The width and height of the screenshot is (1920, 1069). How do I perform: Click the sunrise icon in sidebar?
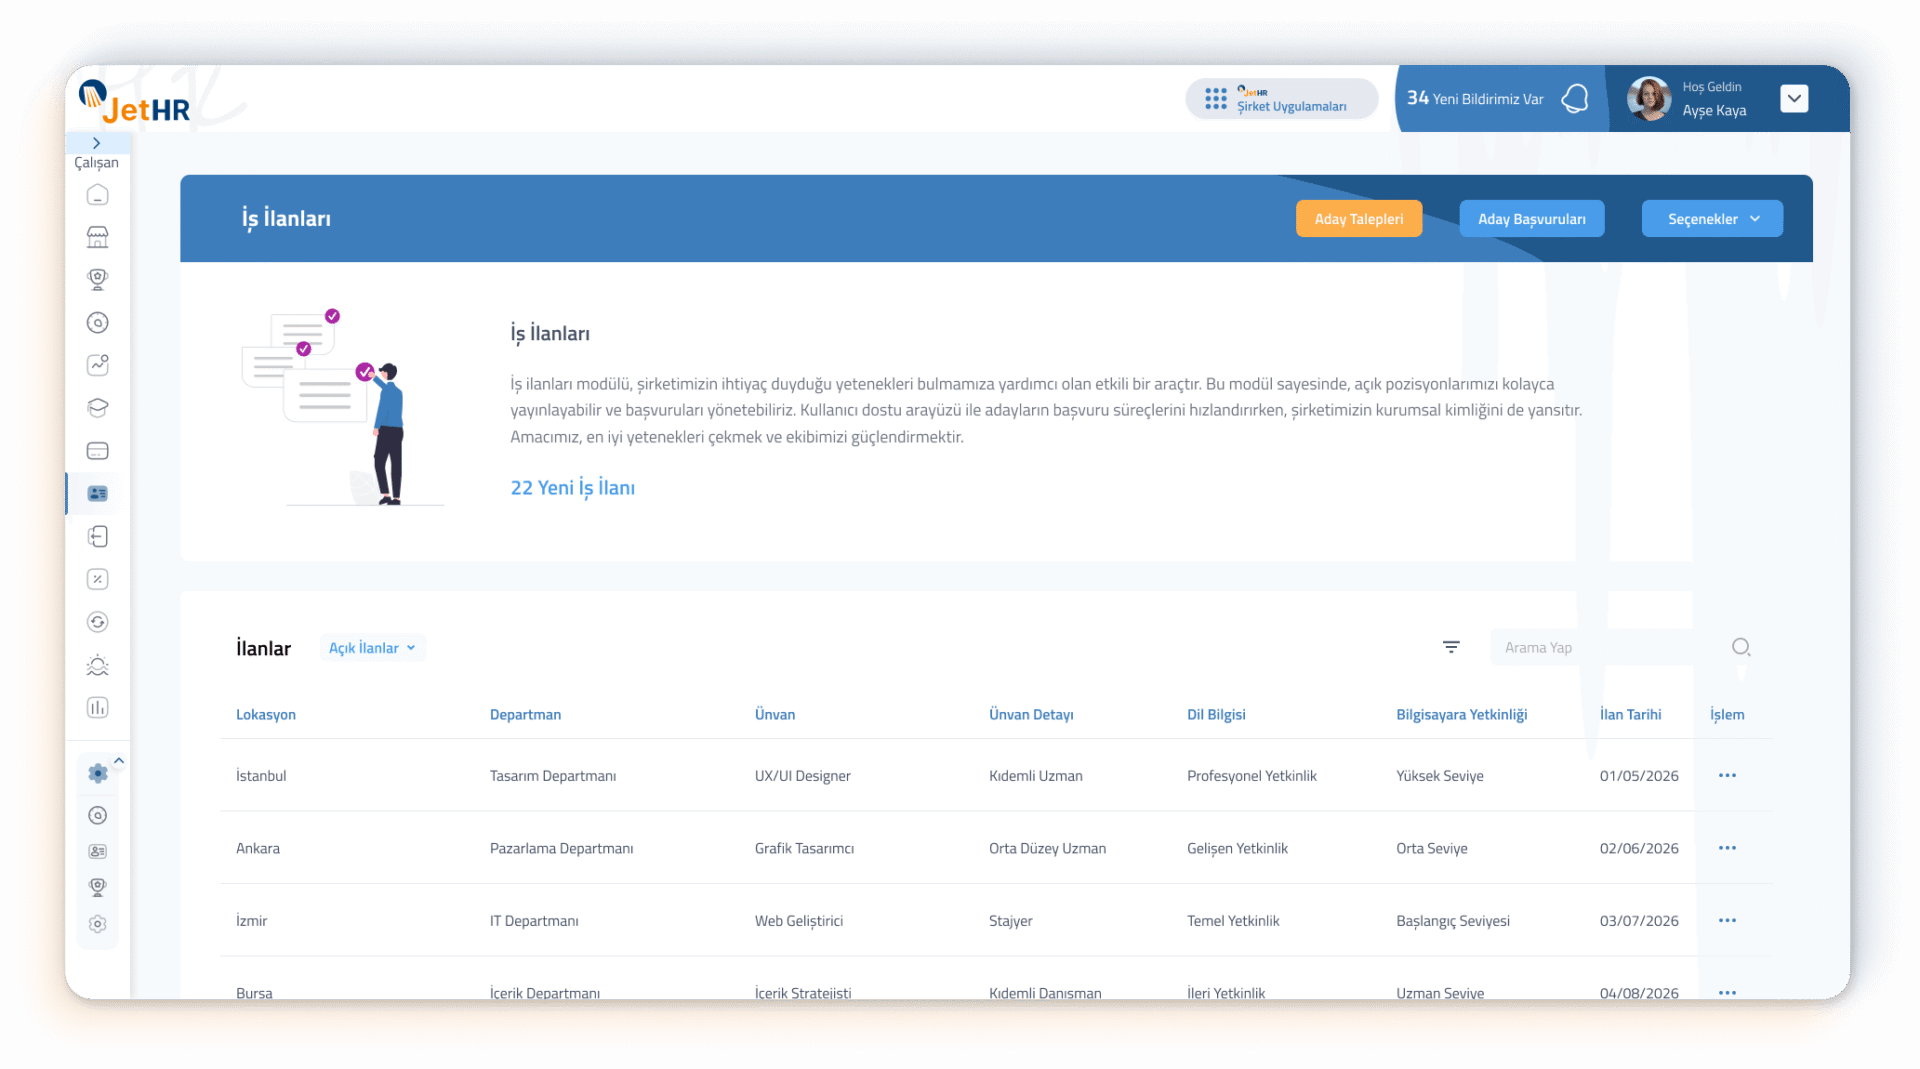point(97,665)
